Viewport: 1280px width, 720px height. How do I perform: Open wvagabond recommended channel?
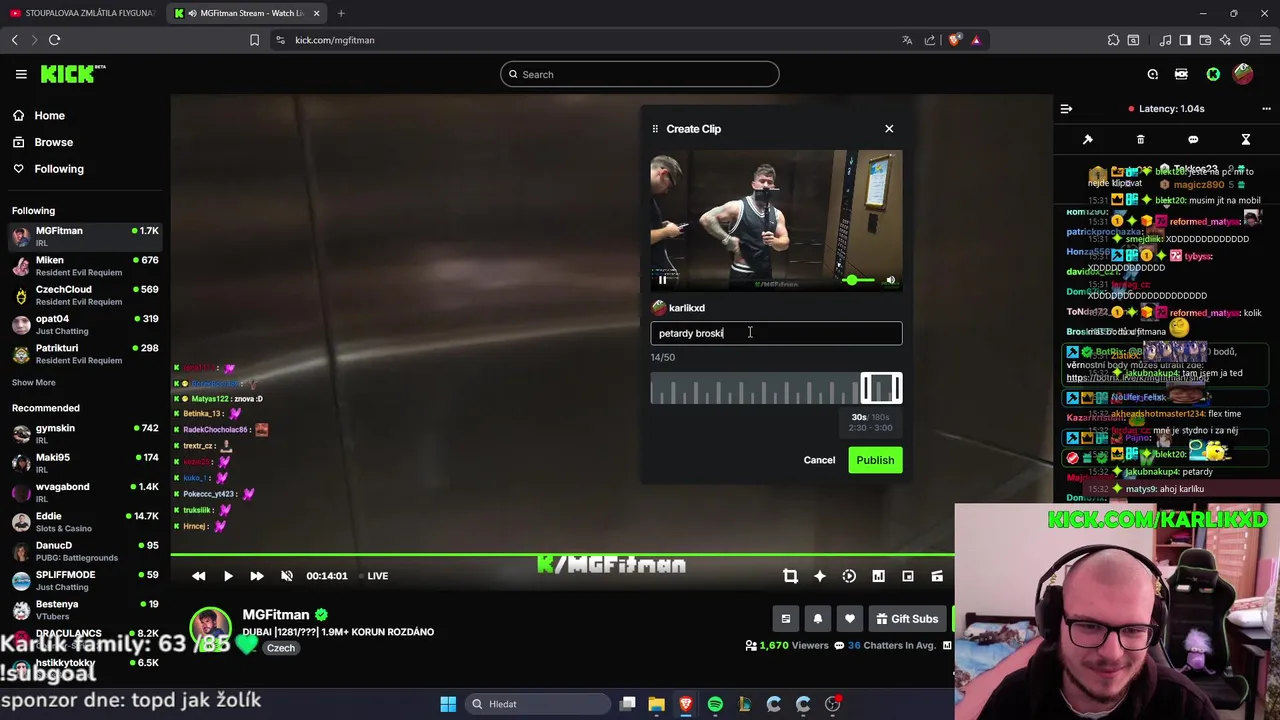click(x=85, y=493)
